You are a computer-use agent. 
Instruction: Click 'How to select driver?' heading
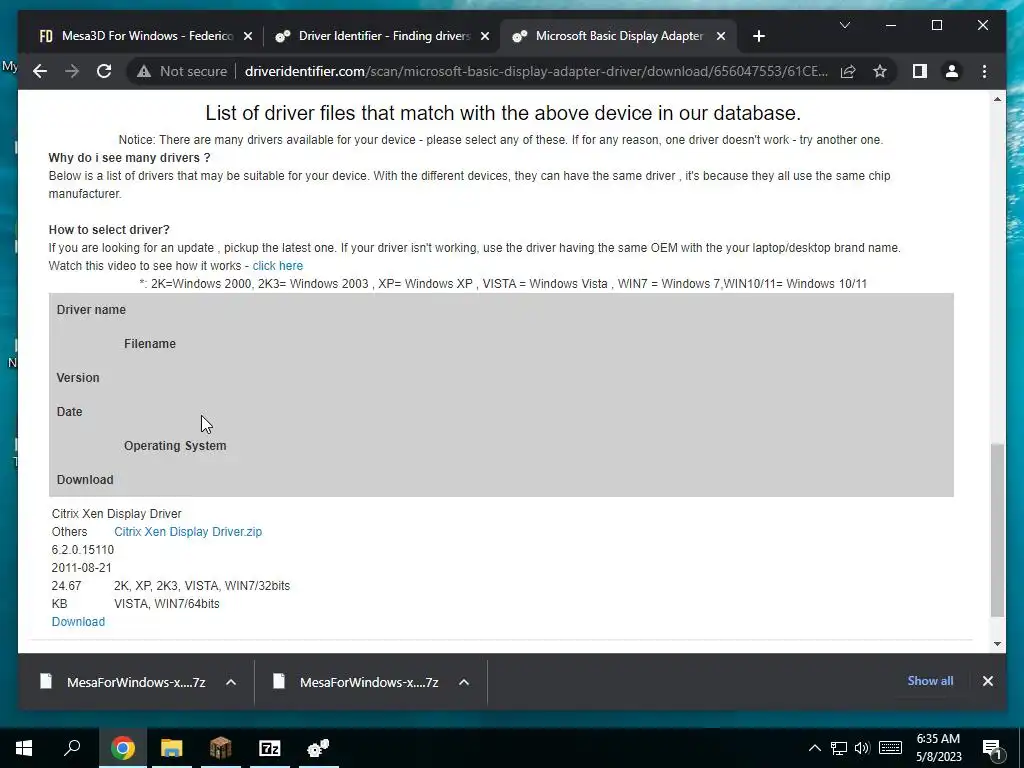click(109, 230)
